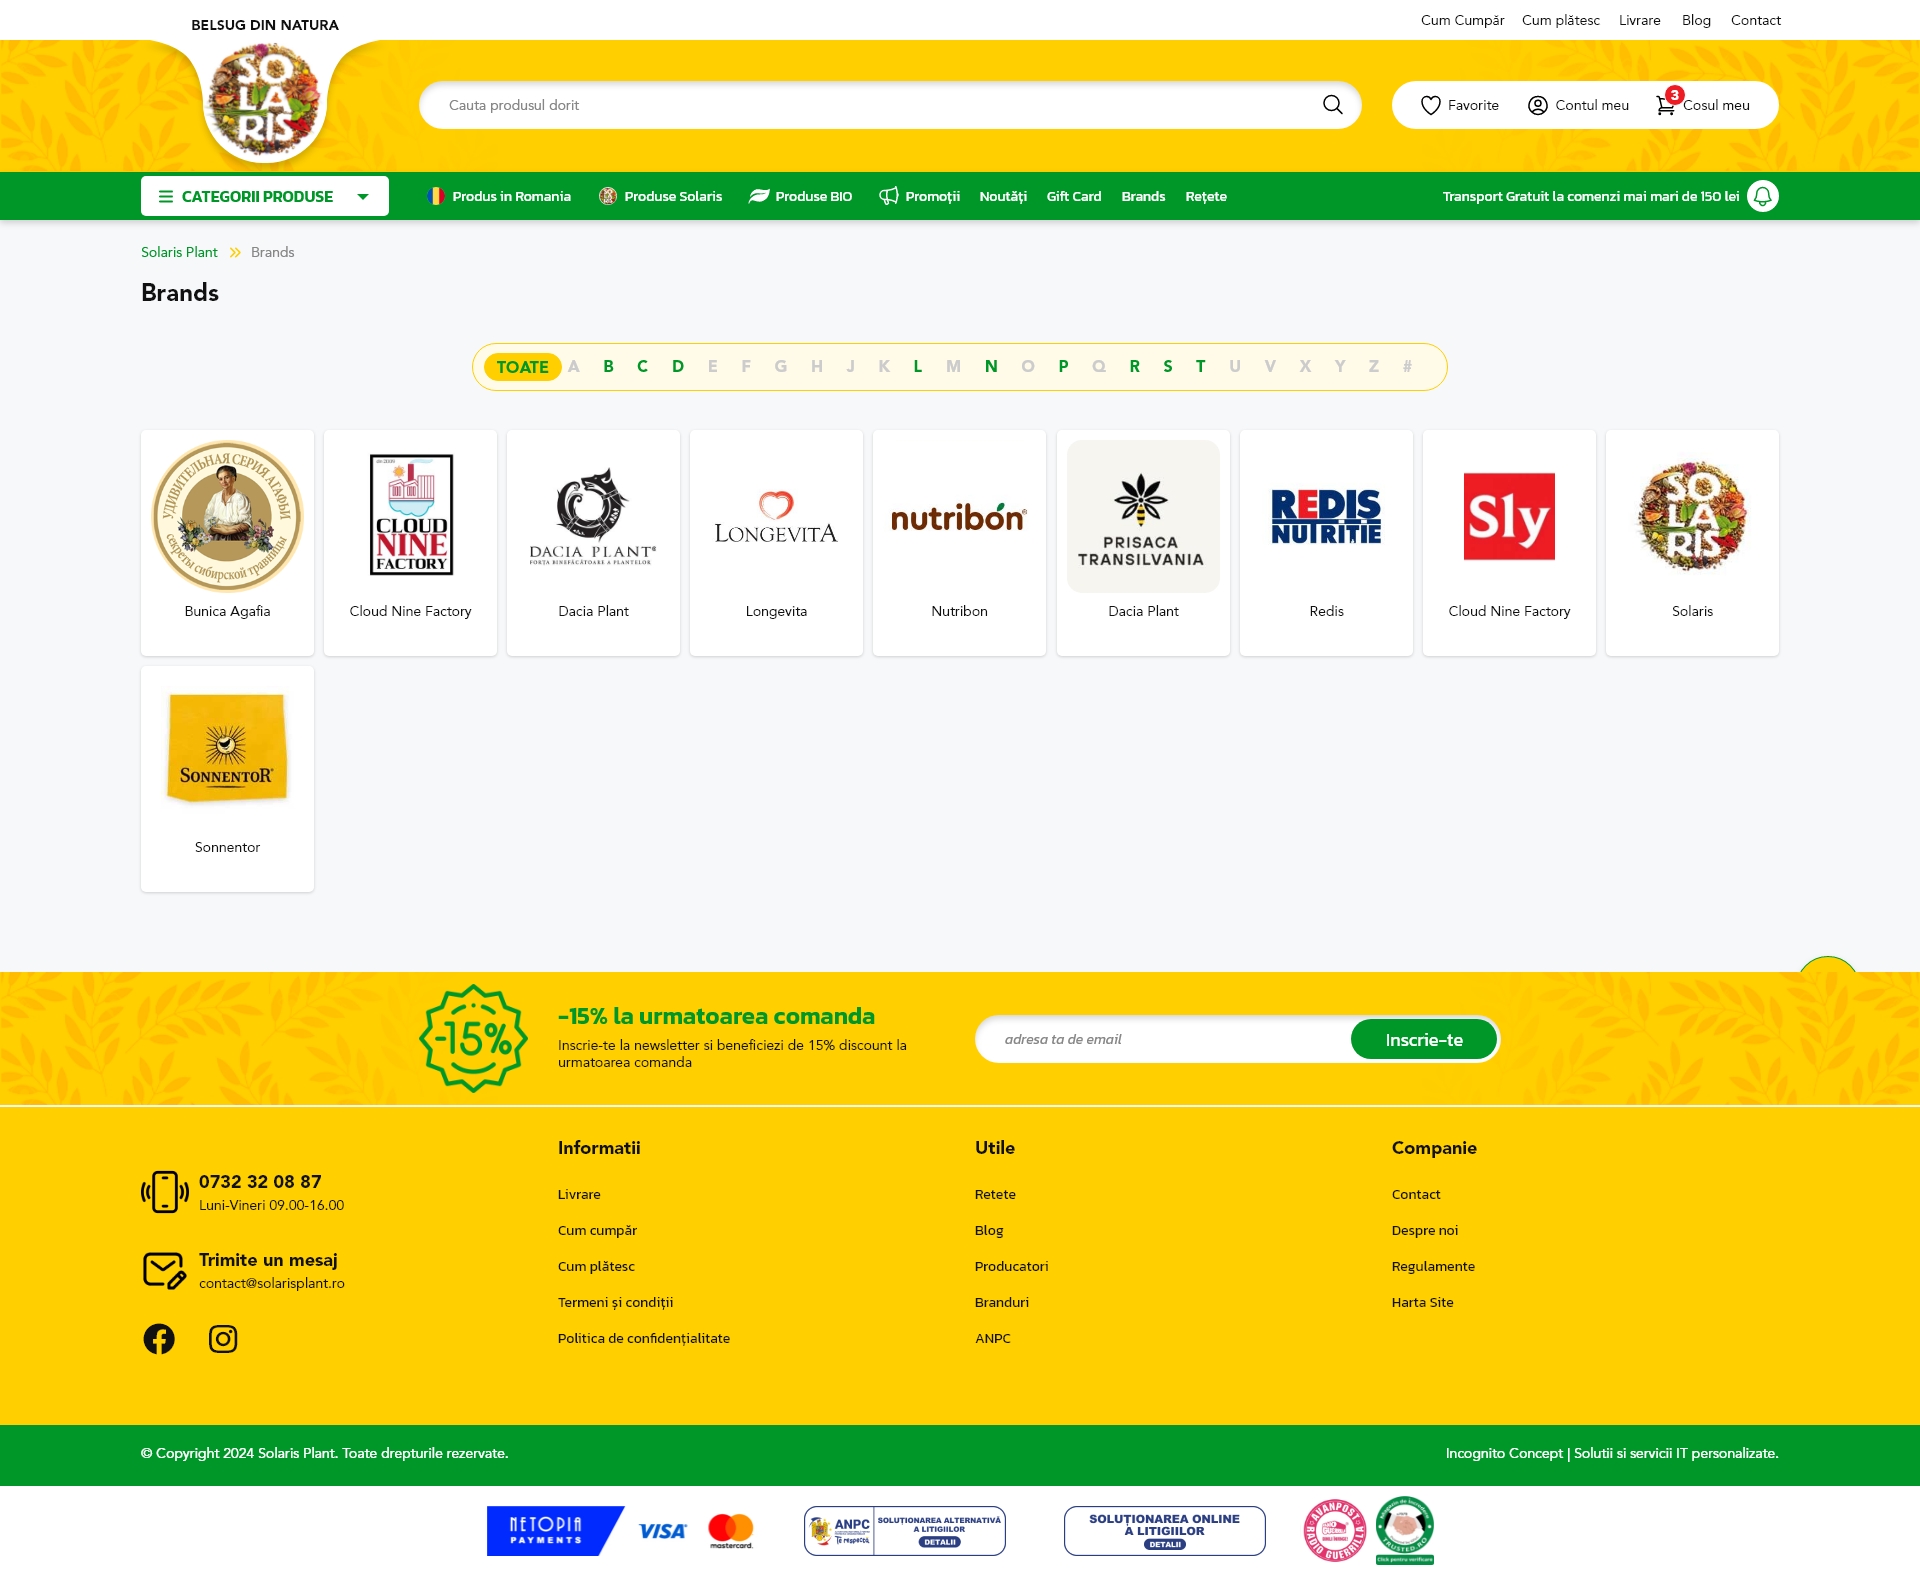Click the Inscrie-te newsletter button
Image resolution: width=1920 pixels, height=1575 pixels.
pyautogui.click(x=1423, y=1040)
